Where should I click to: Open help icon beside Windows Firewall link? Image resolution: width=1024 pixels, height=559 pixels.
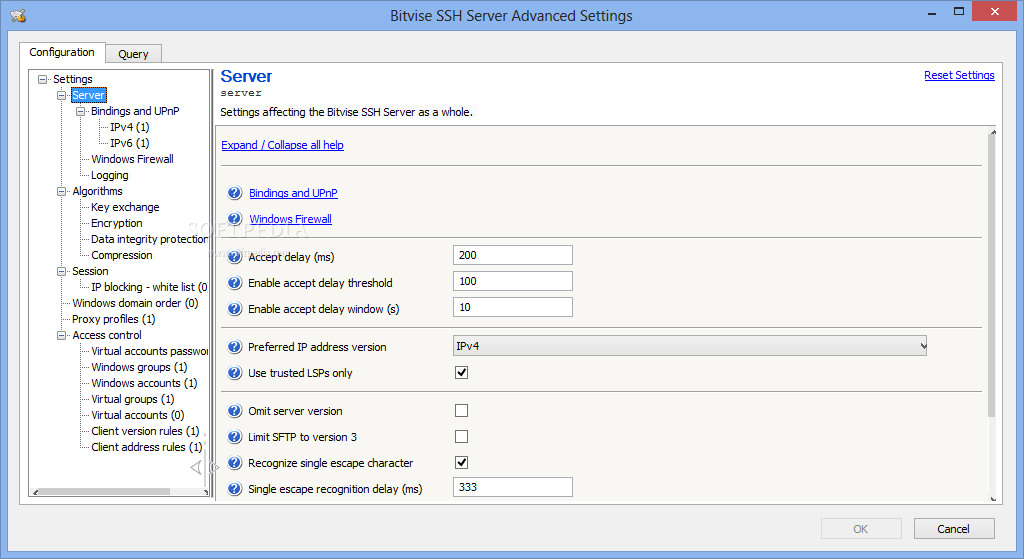(234, 219)
